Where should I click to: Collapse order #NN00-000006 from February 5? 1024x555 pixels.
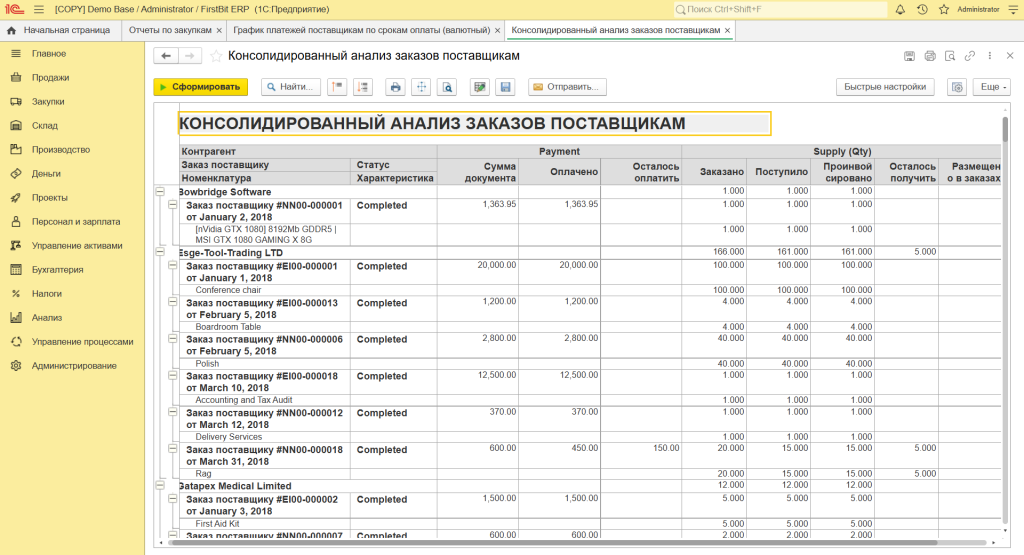[x=172, y=338]
